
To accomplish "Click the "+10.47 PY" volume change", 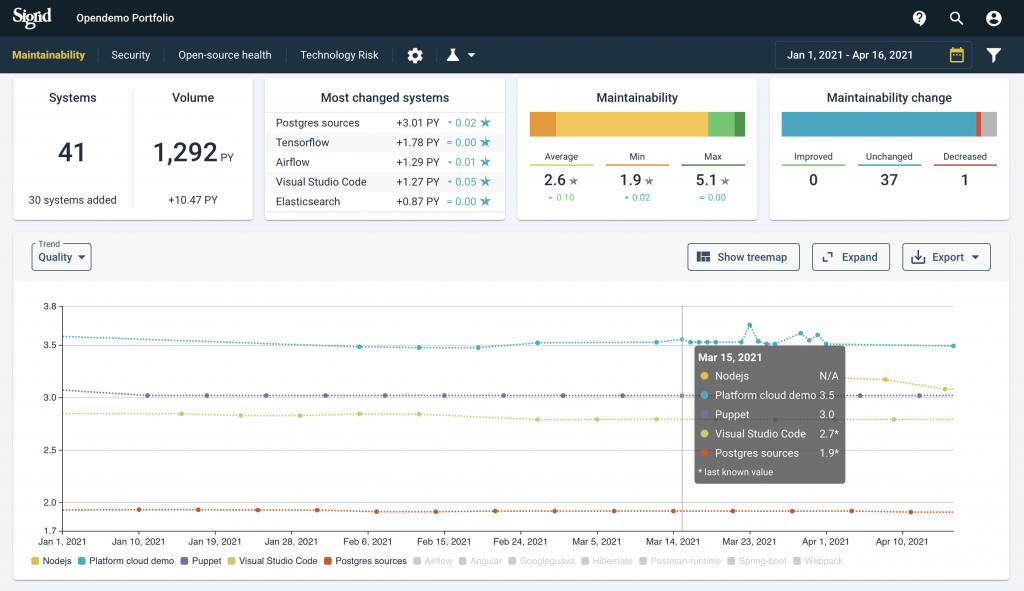I will click(193, 200).
